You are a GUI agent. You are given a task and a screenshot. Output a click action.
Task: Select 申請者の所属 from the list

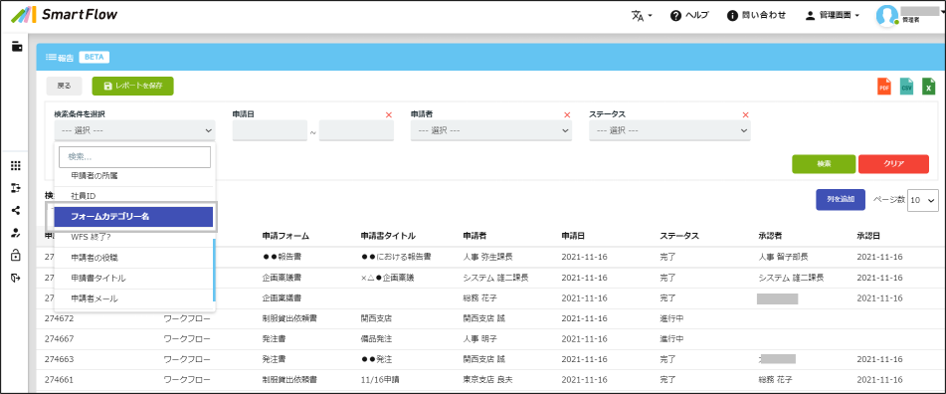pyautogui.click(x=134, y=176)
